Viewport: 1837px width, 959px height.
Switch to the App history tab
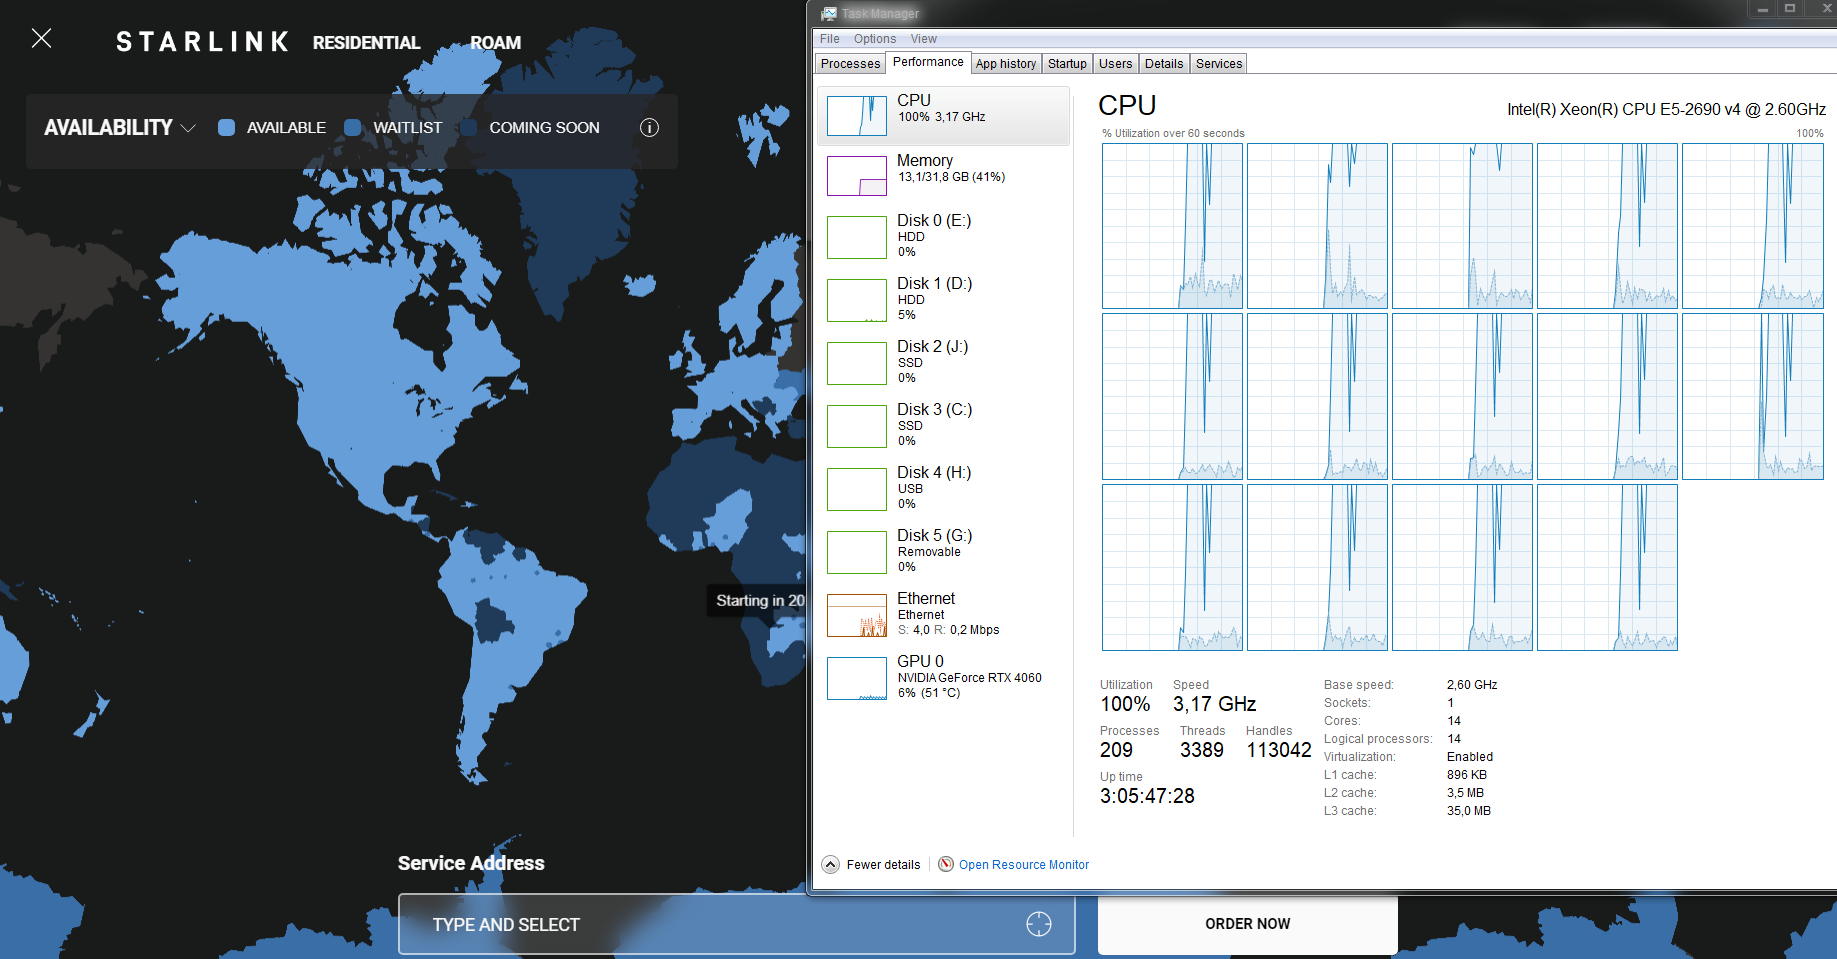(x=1006, y=63)
